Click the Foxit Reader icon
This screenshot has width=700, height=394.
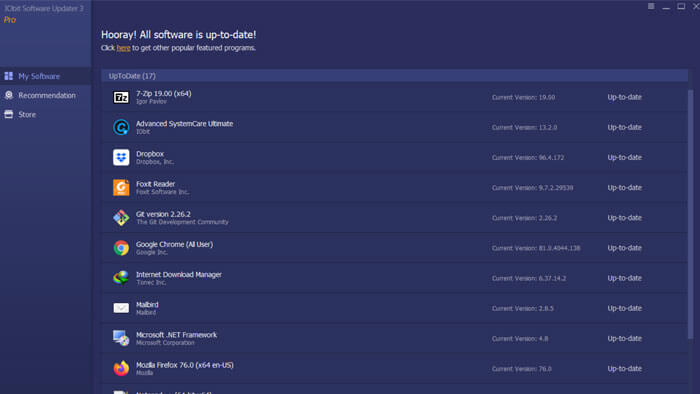pos(121,187)
